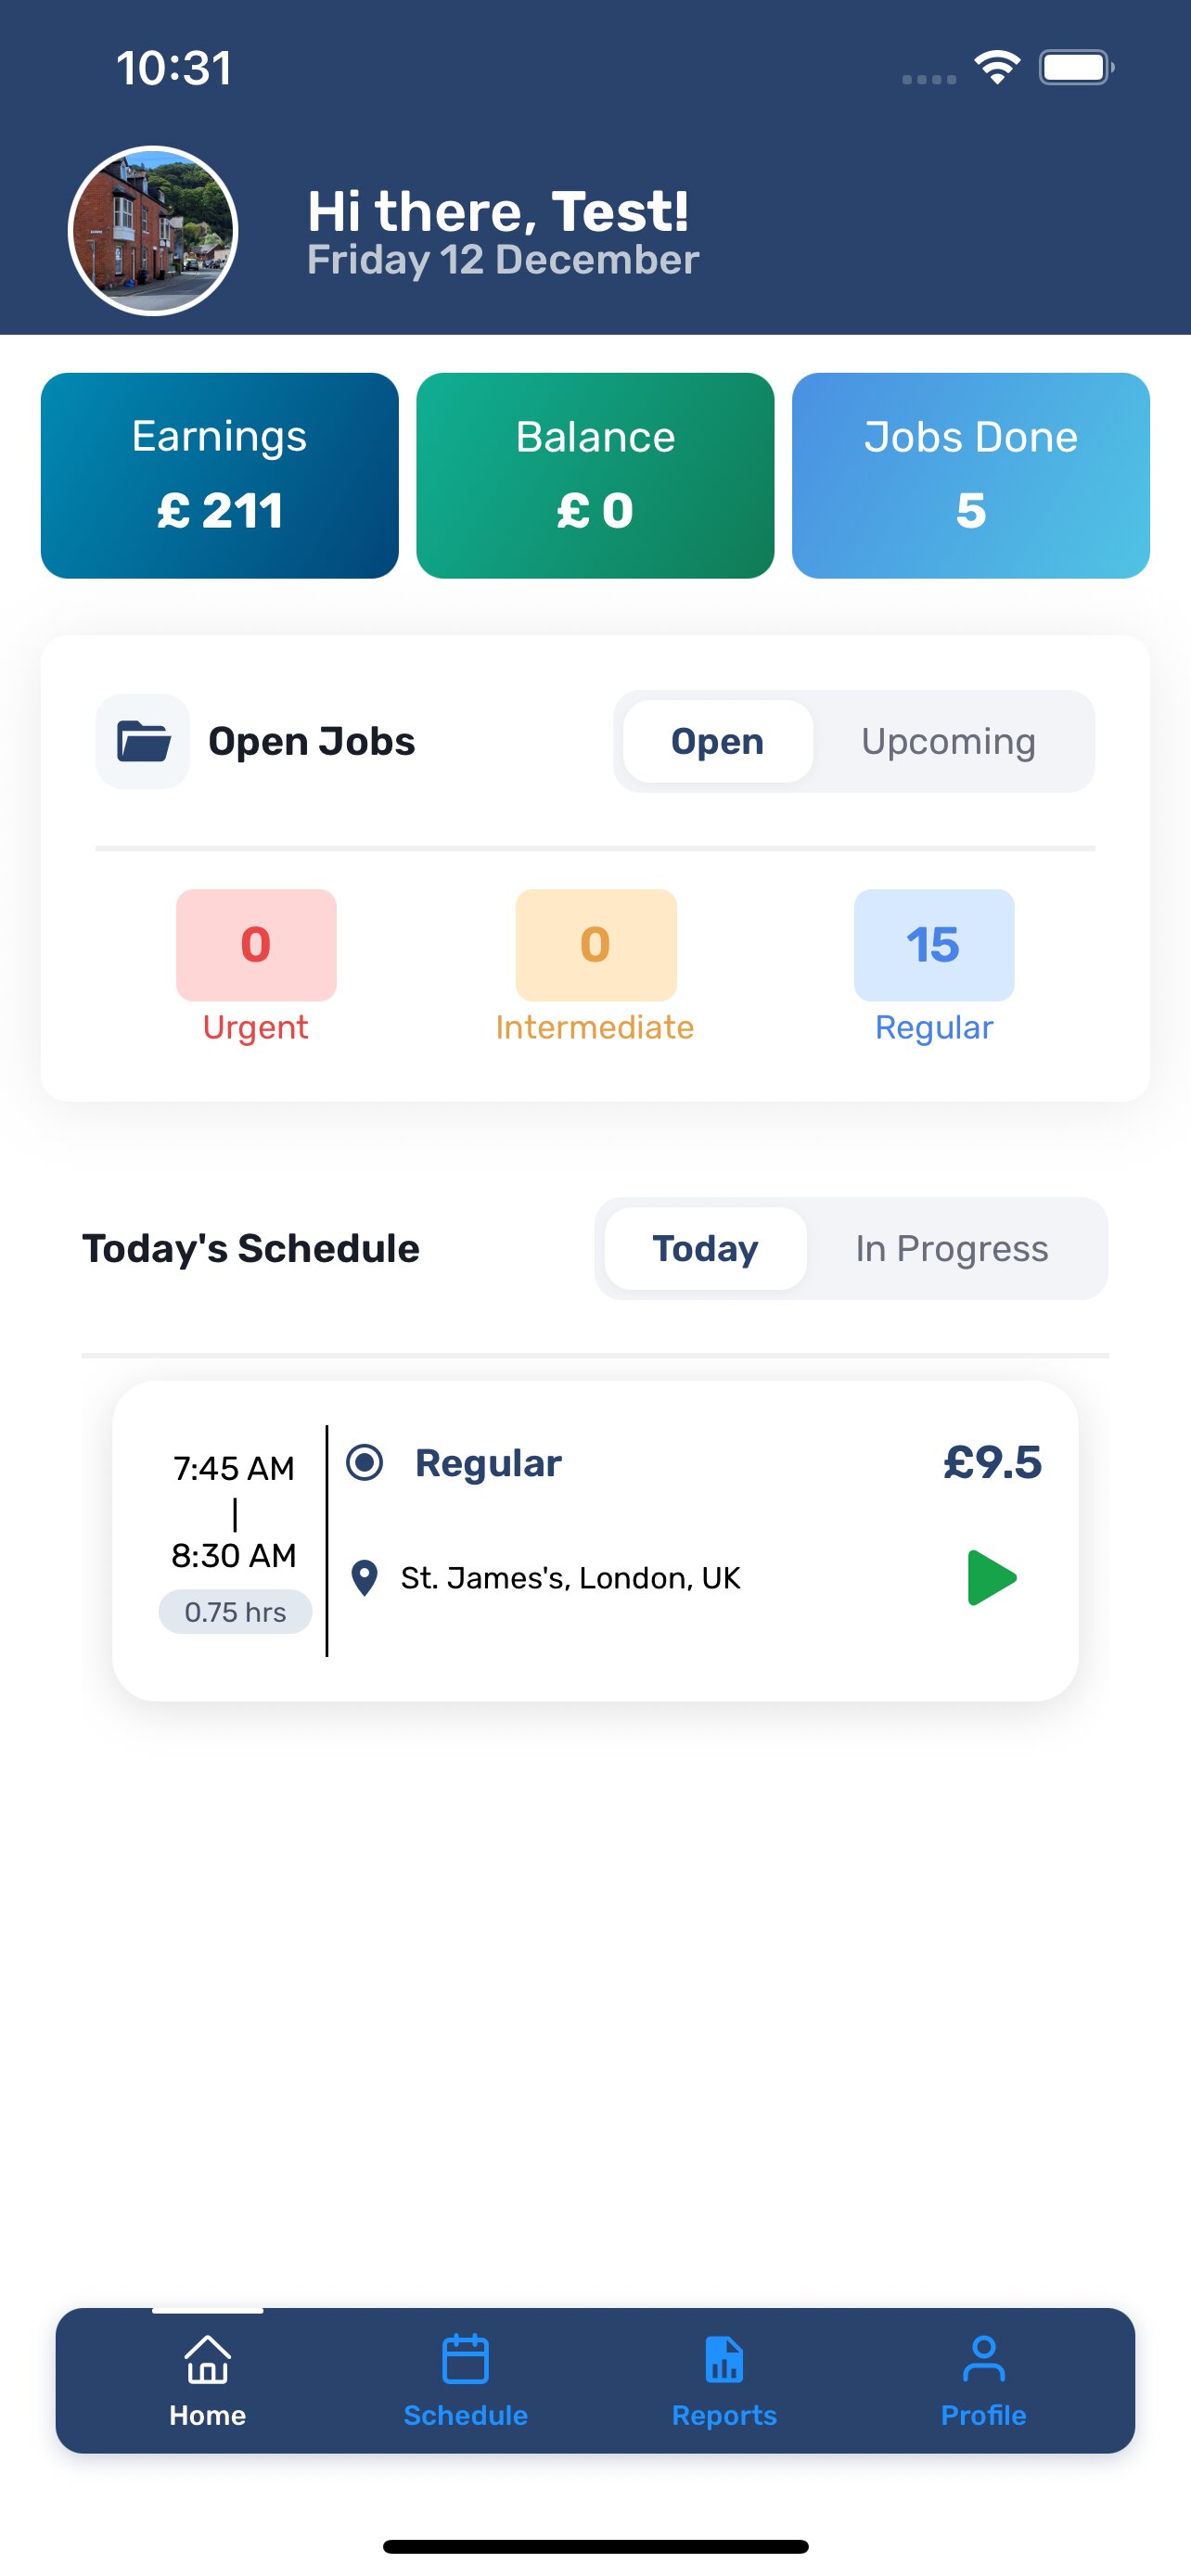This screenshot has height=2576, width=1191.
Task: Open the Intermediate jobs tile
Action: (x=595, y=945)
